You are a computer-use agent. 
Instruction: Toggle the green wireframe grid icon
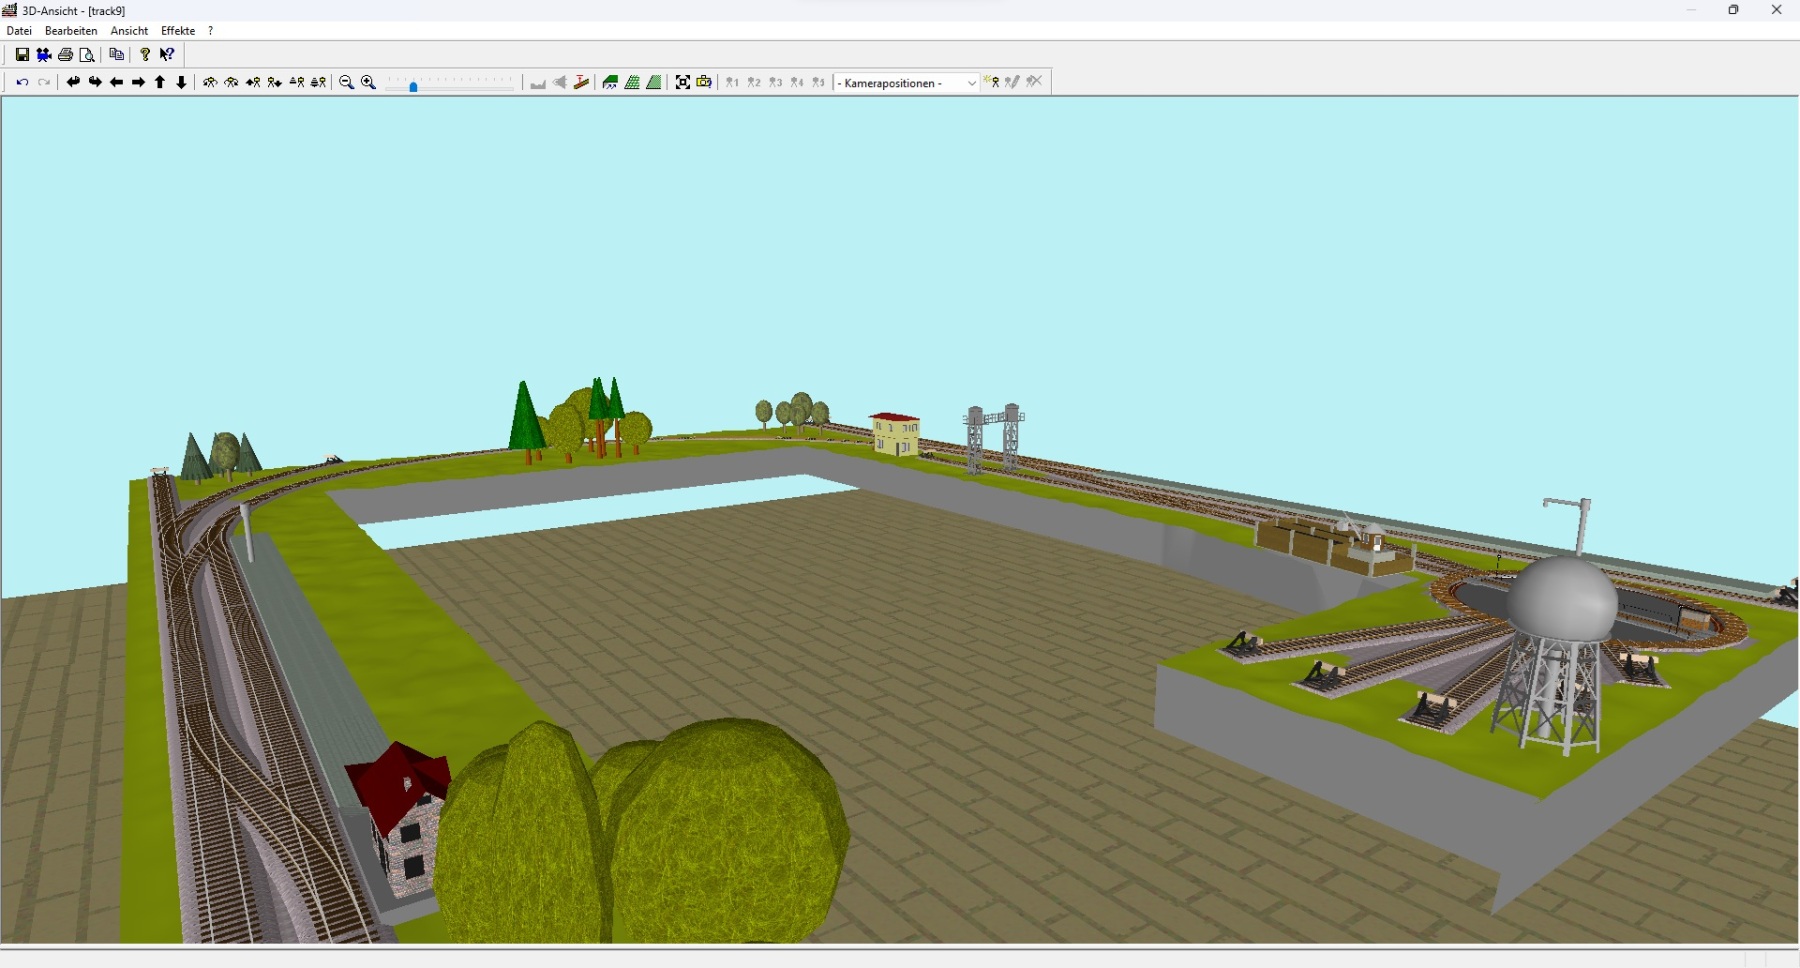pos(632,83)
